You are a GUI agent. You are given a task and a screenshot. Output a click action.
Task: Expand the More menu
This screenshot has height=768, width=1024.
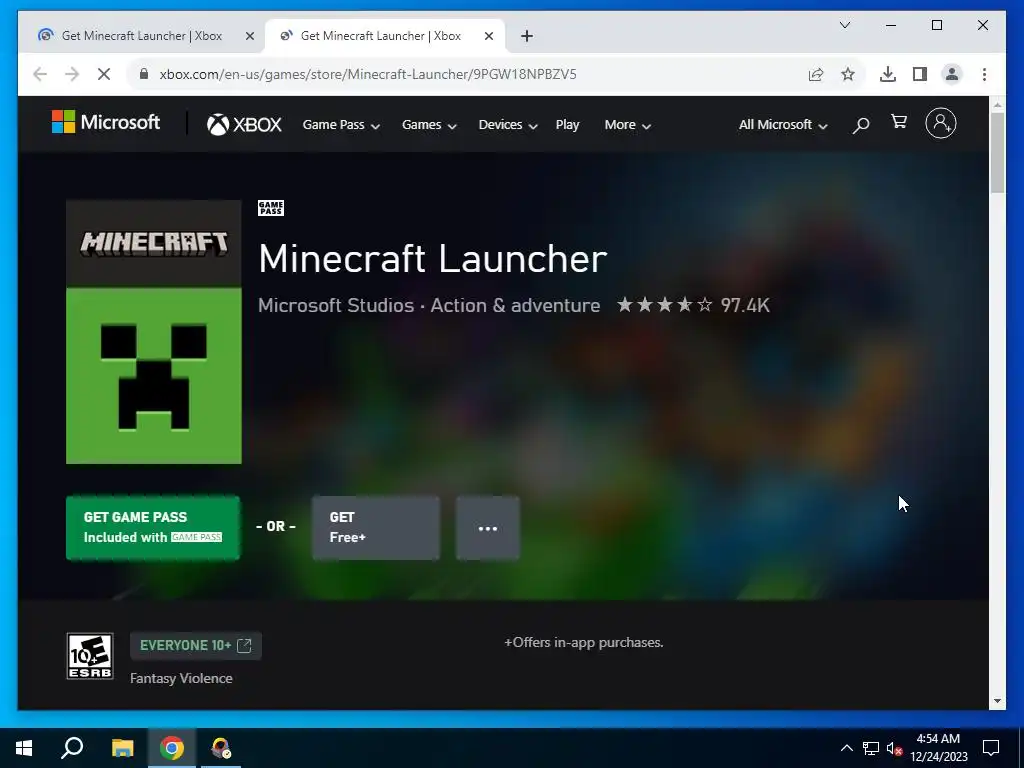[x=628, y=125]
